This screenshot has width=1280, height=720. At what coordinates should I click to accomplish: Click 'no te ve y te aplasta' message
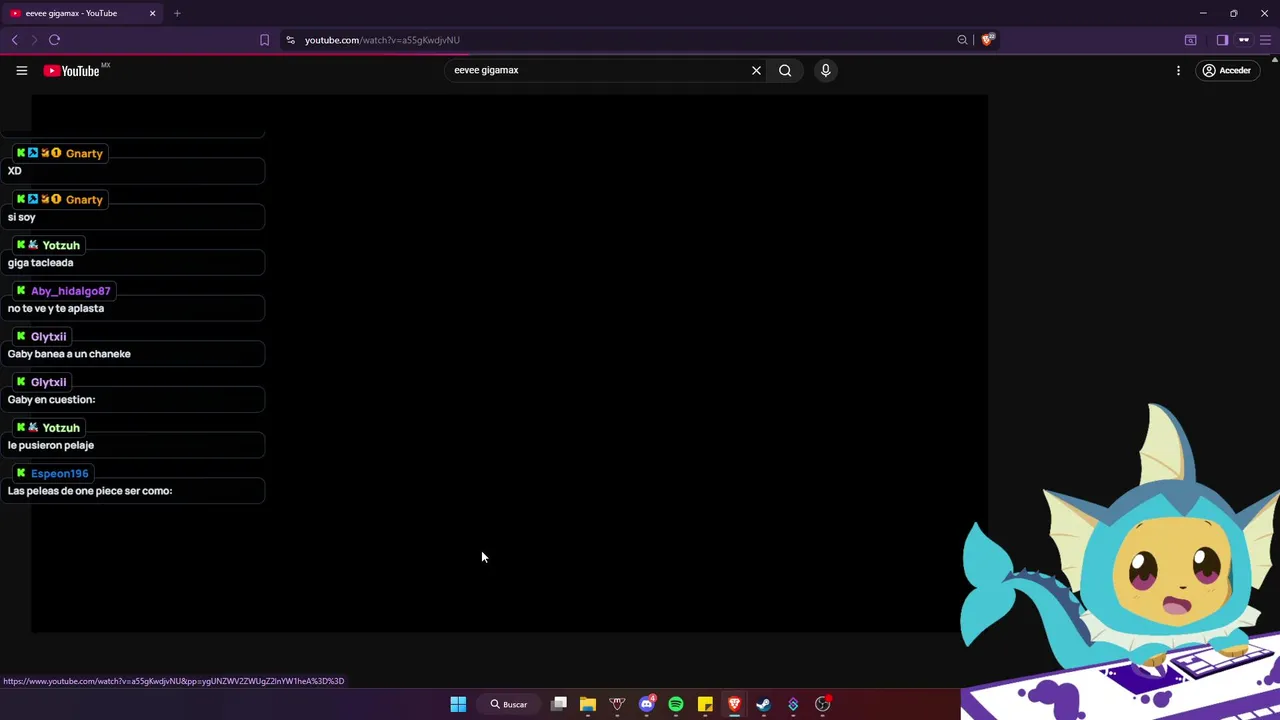(x=56, y=308)
